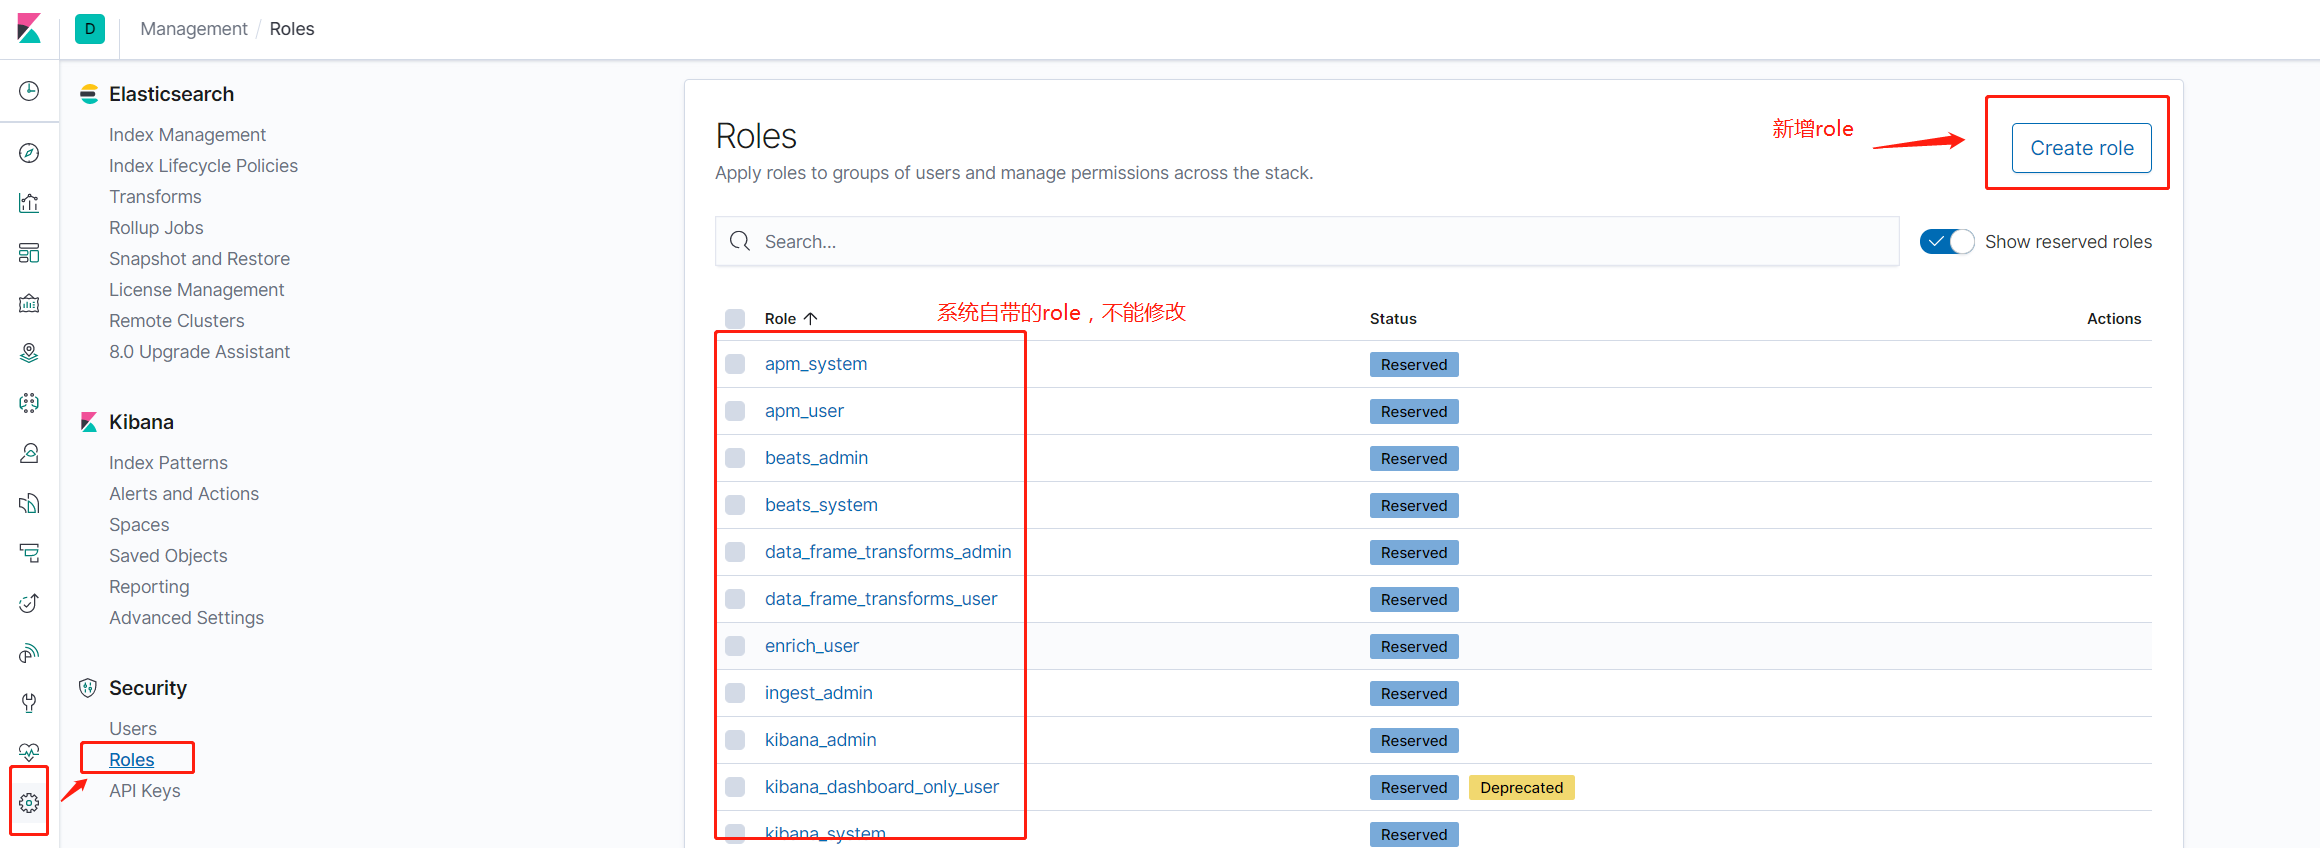The width and height of the screenshot is (2320, 848).
Task: Open Machine Learning from the sidebar icon
Action: [29, 403]
